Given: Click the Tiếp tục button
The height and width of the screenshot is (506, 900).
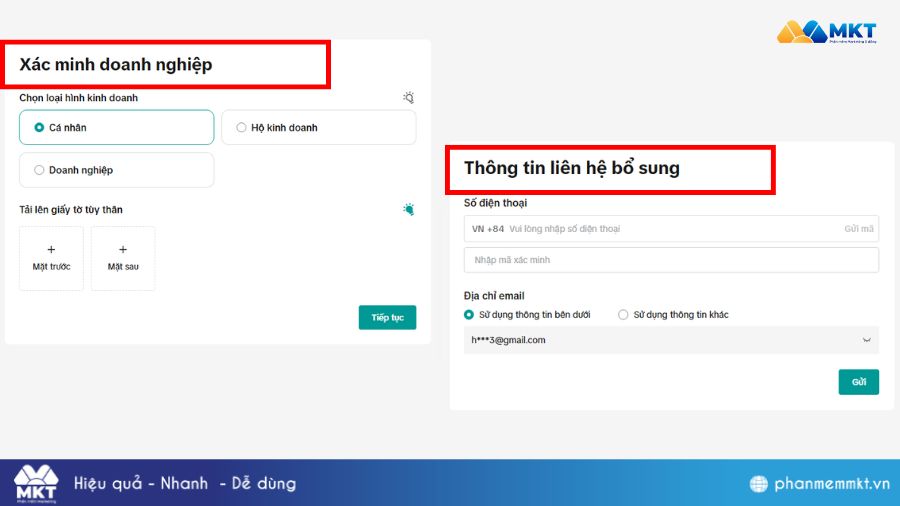Looking at the screenshot, I should (387, 317).
